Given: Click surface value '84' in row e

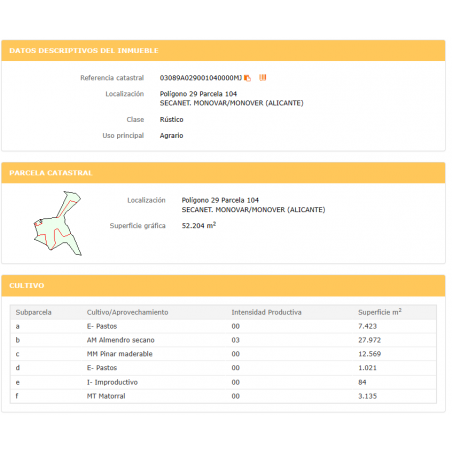Looking at the screenshot, I should tap(362, 382).
